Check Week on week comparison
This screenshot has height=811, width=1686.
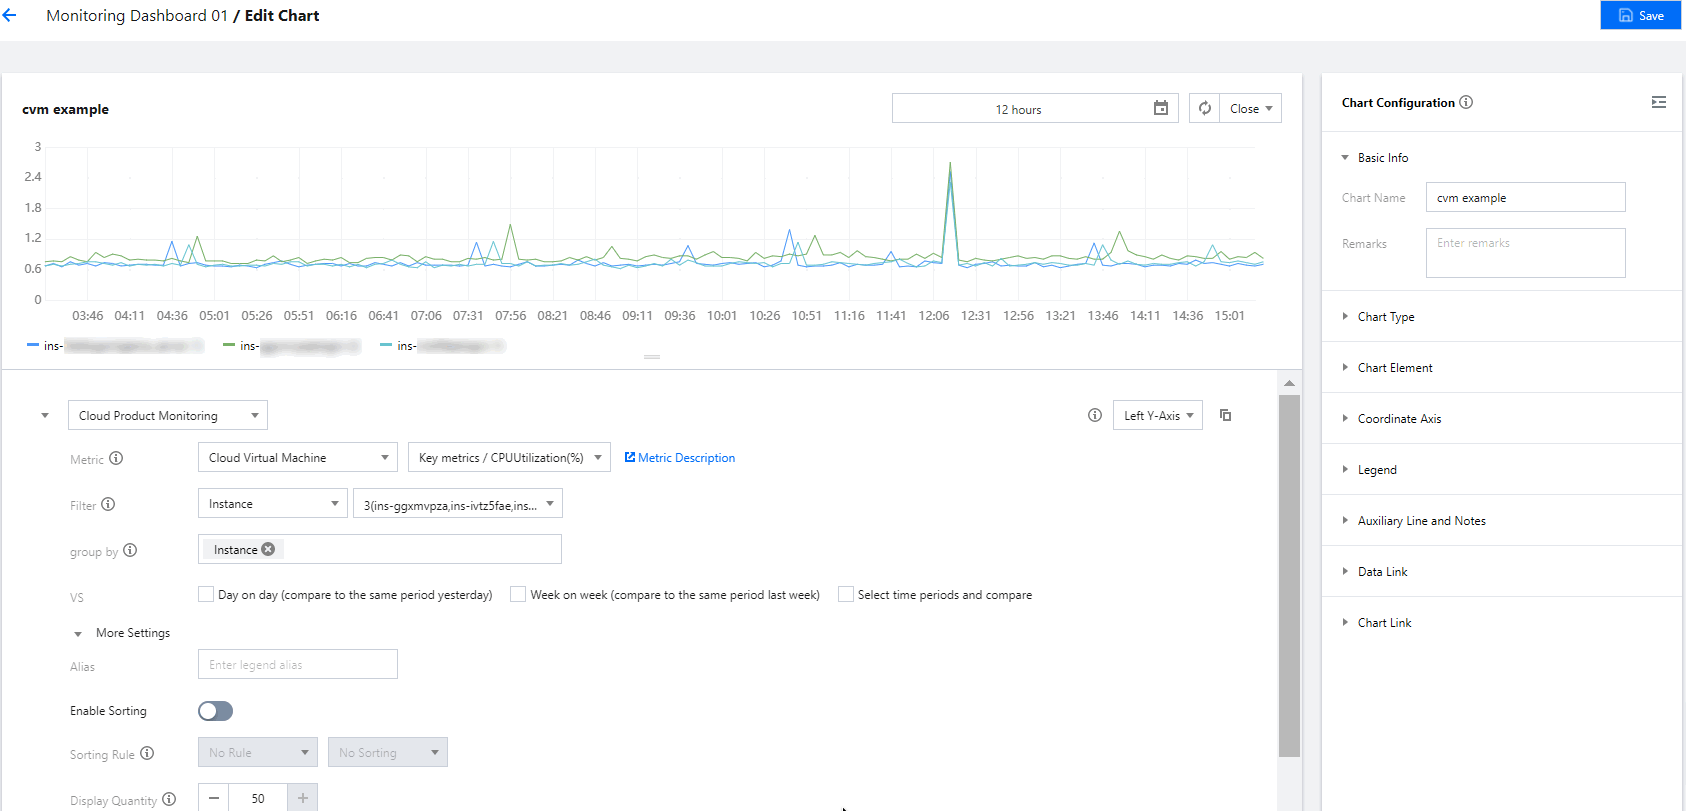pos(518,594)
